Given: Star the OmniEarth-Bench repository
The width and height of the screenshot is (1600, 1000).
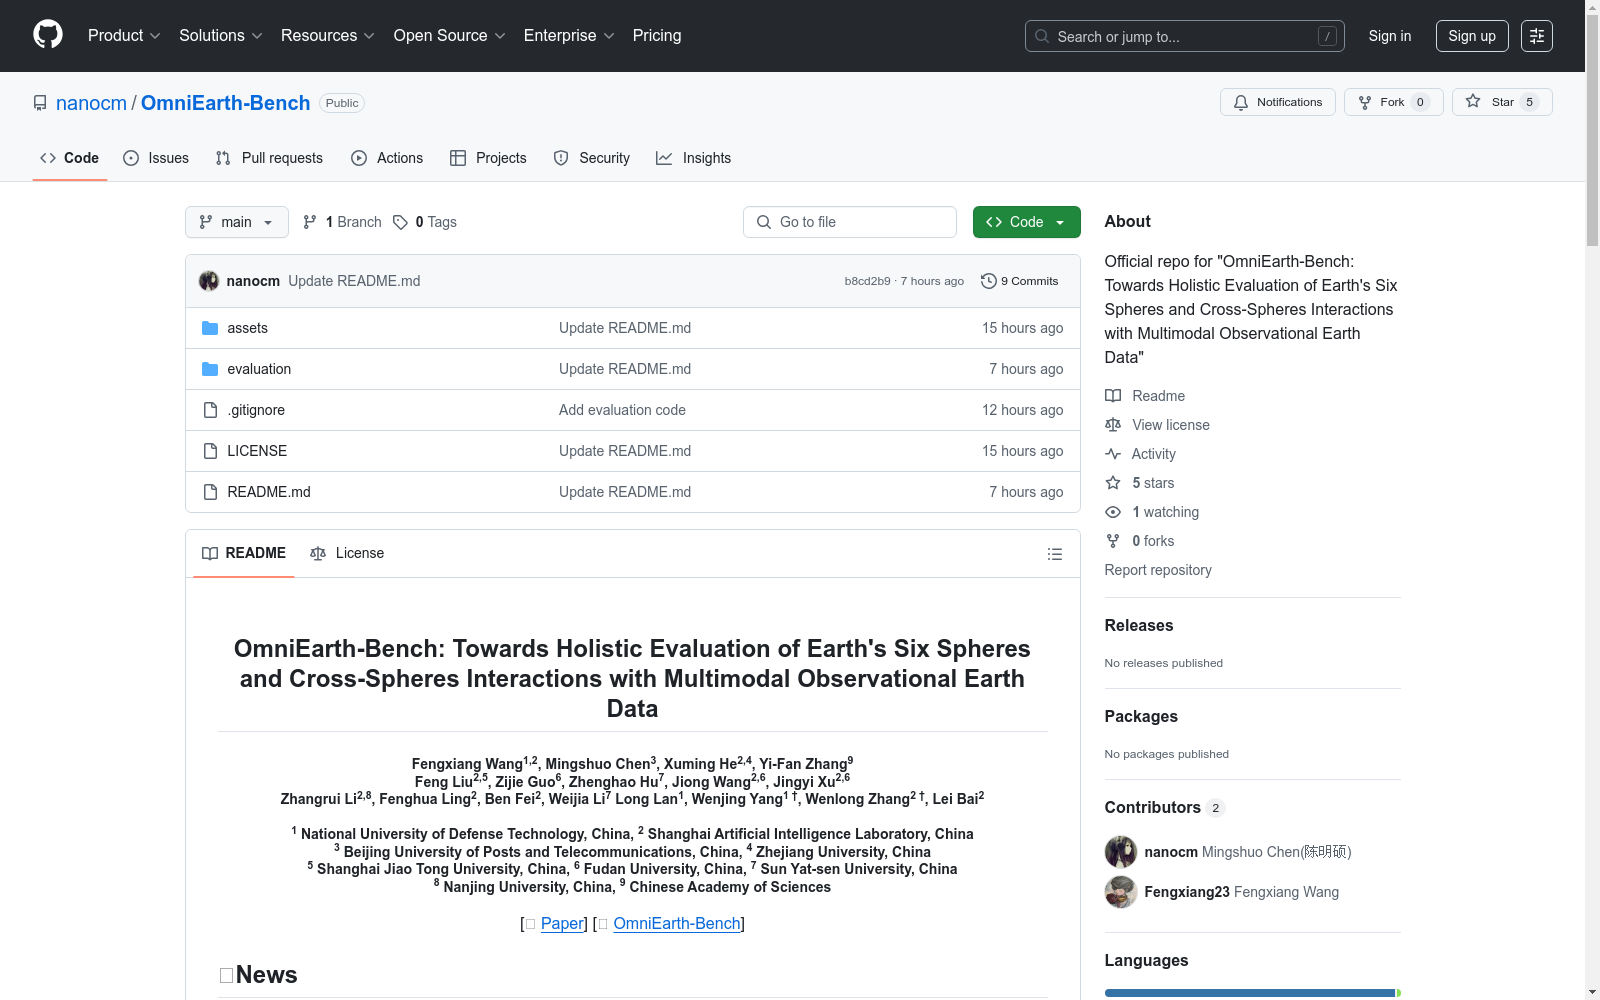Looking at the screenshot, I should point(1502,102).
